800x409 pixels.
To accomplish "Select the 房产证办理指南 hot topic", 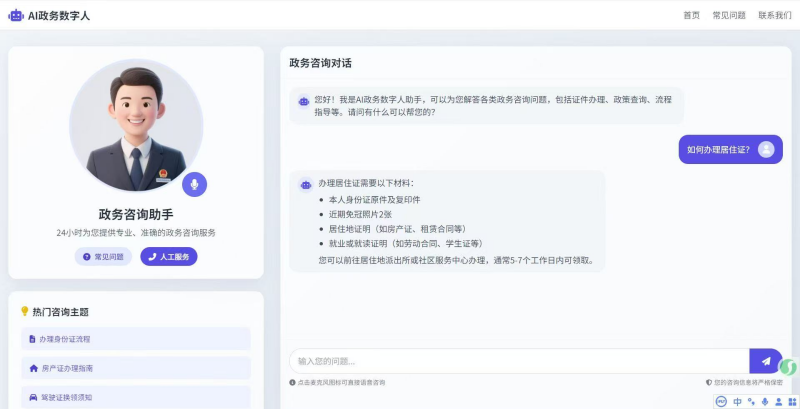I will [136, 368].
